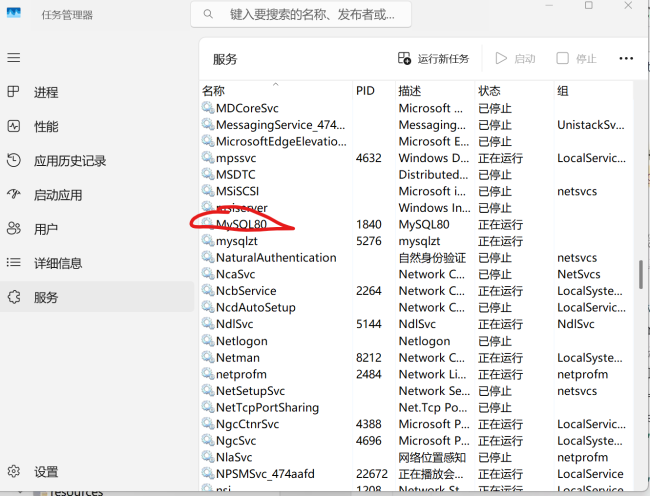Click the gear icon beside Netman
Image resolution: width=650 pixels, height=496 pixels.
[x=208, y=356]
